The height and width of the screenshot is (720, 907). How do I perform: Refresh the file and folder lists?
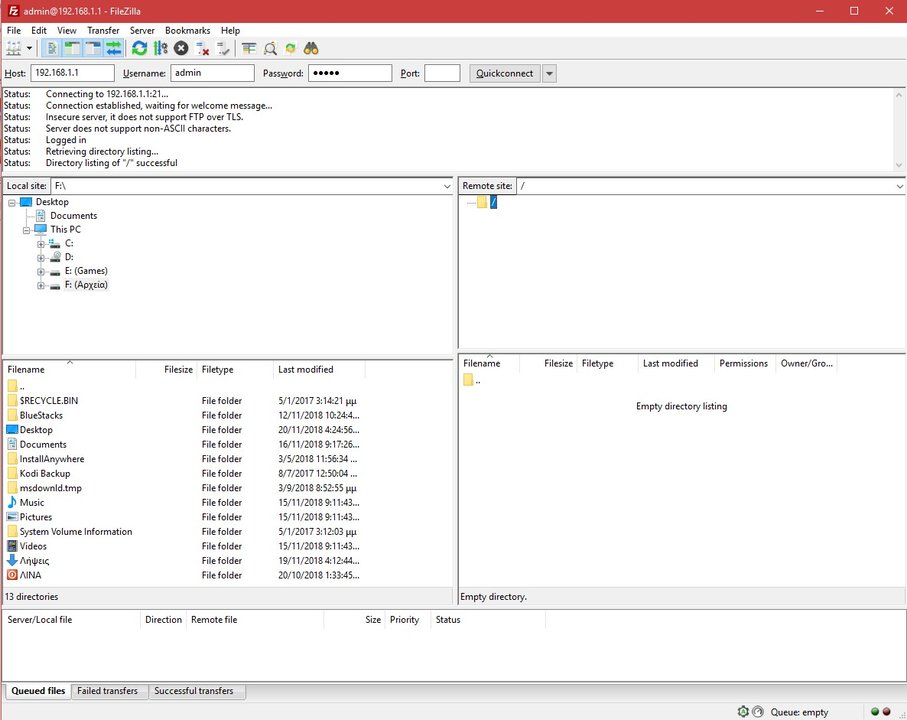[139, 48]
